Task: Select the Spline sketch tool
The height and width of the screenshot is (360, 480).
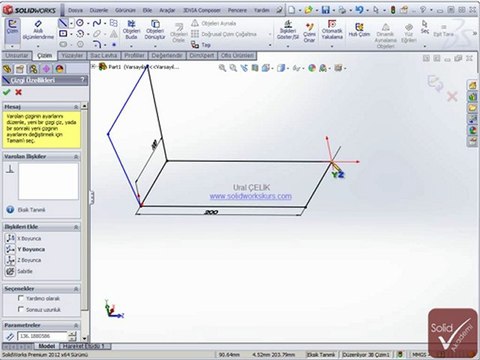Action: [97, 23]
